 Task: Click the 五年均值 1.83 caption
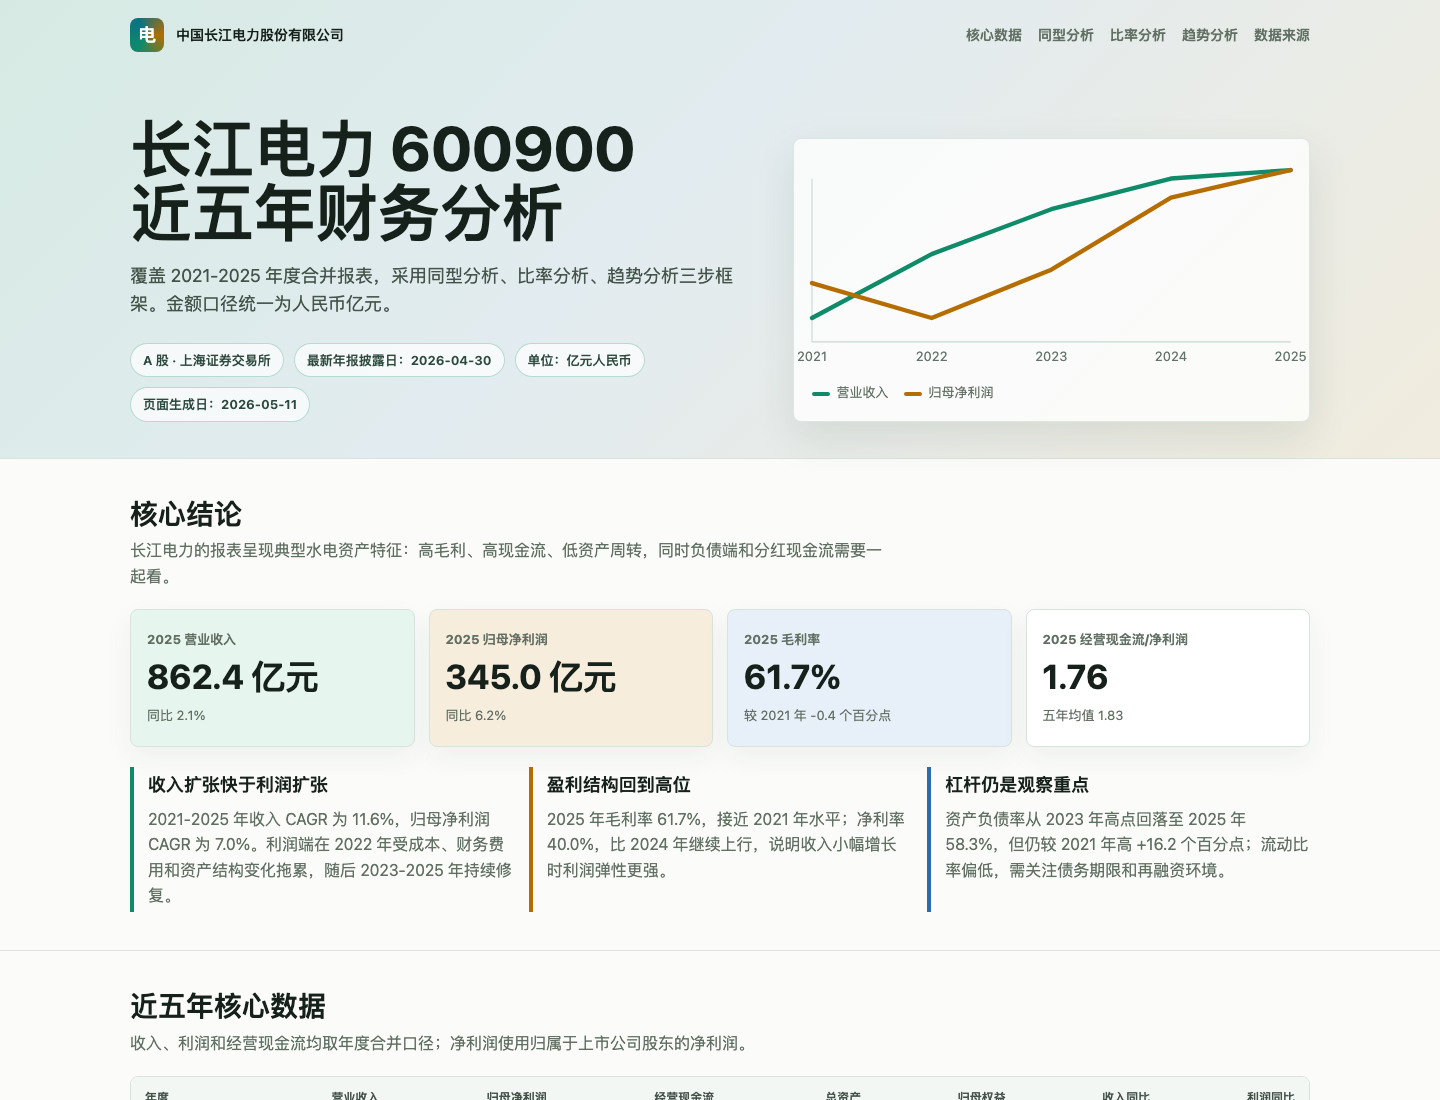1083,716
